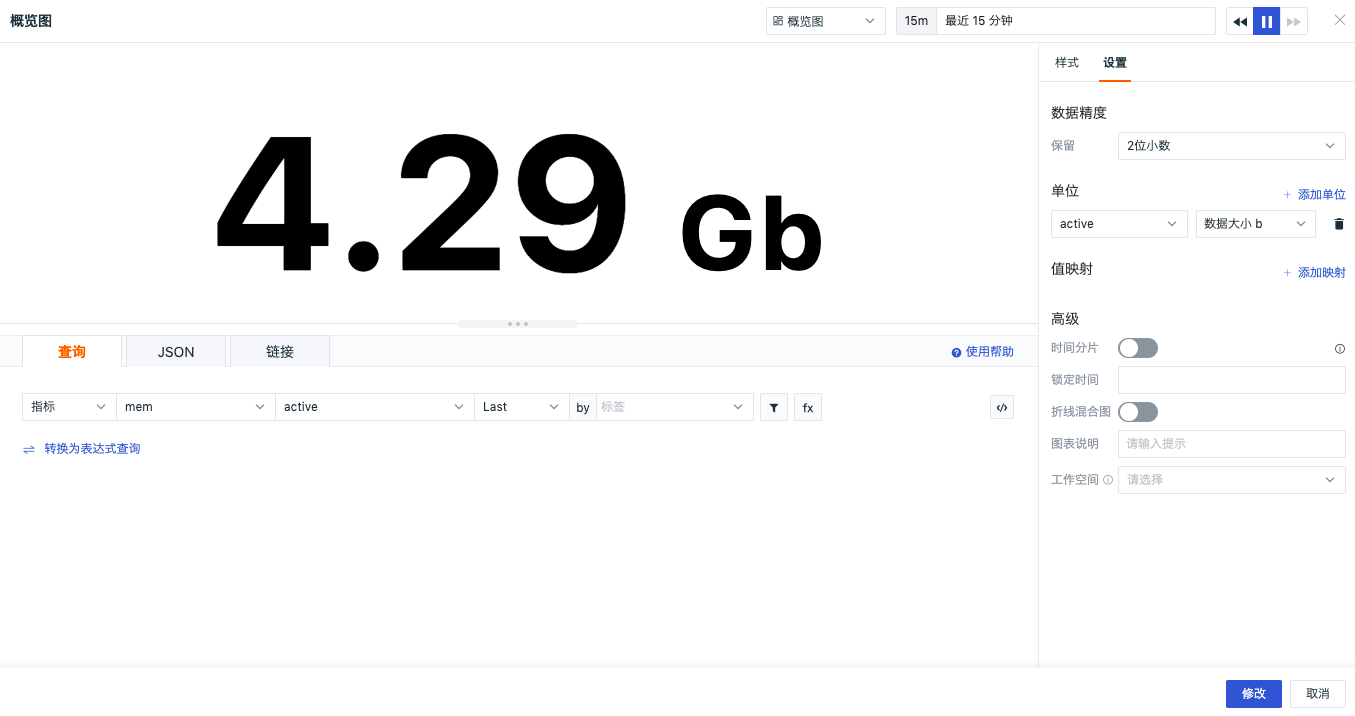Image resolution: width=1355 pixels, height=716 pixels.
Task: Click the rewind time range icon
Action: pos(1240,21)
